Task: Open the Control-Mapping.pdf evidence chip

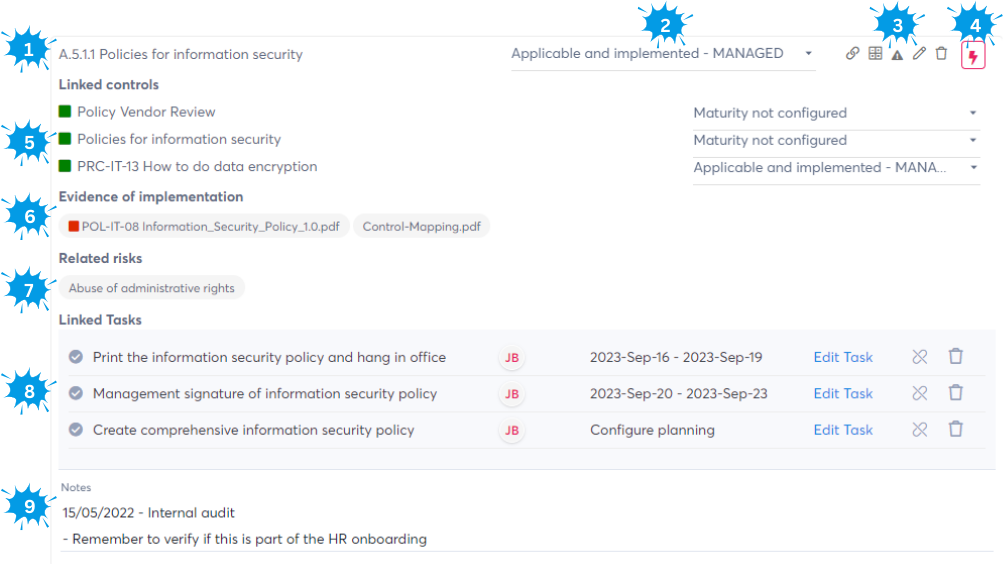Action: click(x=421, y=227)
